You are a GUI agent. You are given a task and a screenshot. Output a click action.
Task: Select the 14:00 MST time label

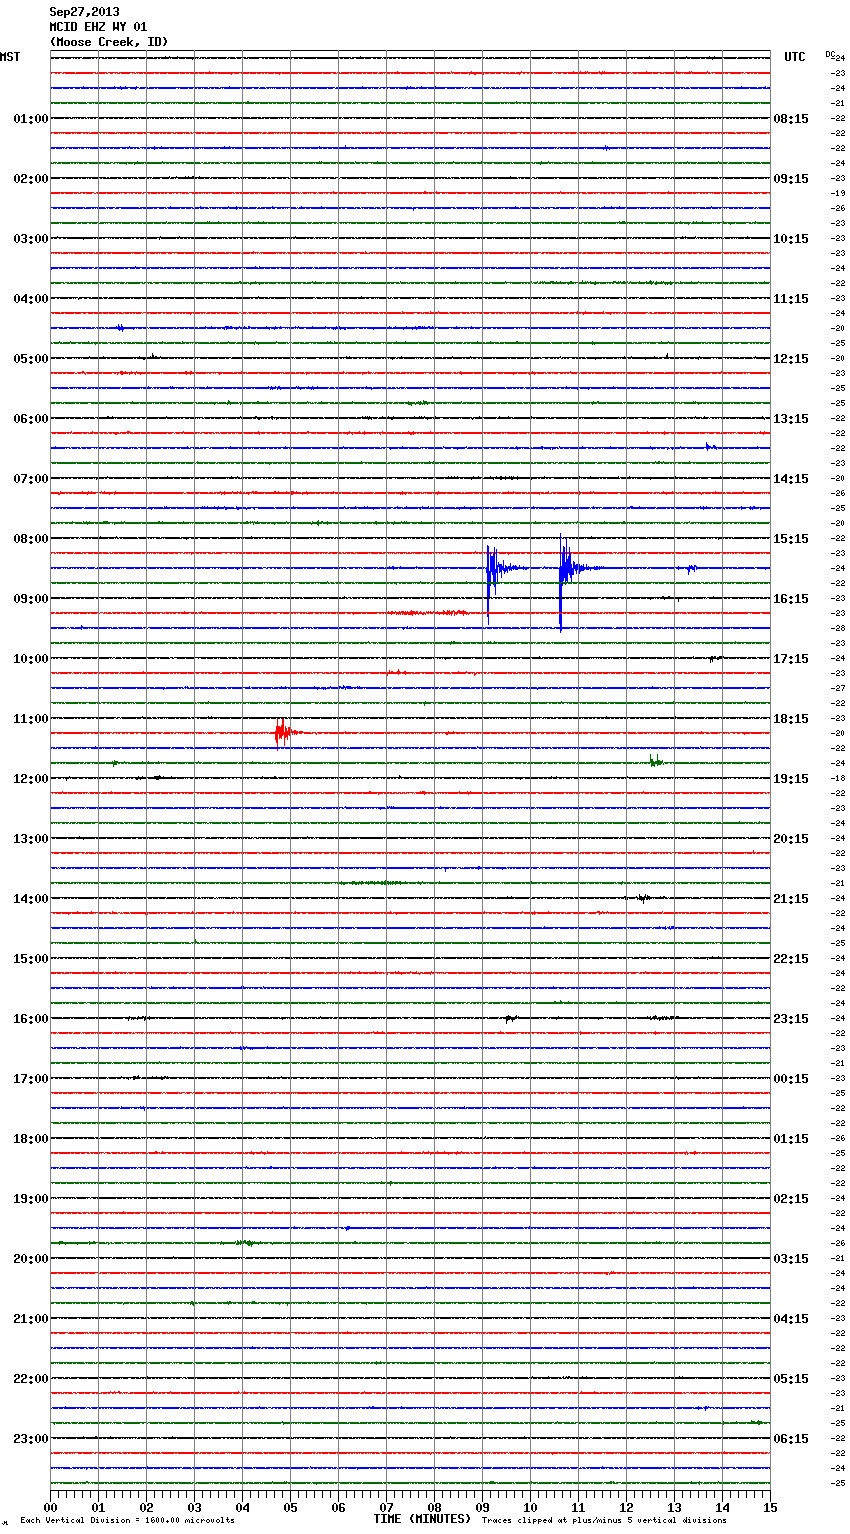click(31, 899)
